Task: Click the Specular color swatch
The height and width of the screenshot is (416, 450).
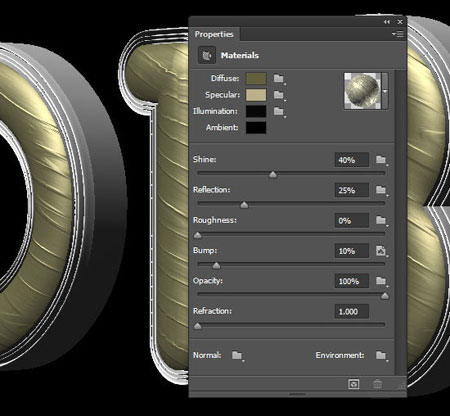Action: [256, 95]
